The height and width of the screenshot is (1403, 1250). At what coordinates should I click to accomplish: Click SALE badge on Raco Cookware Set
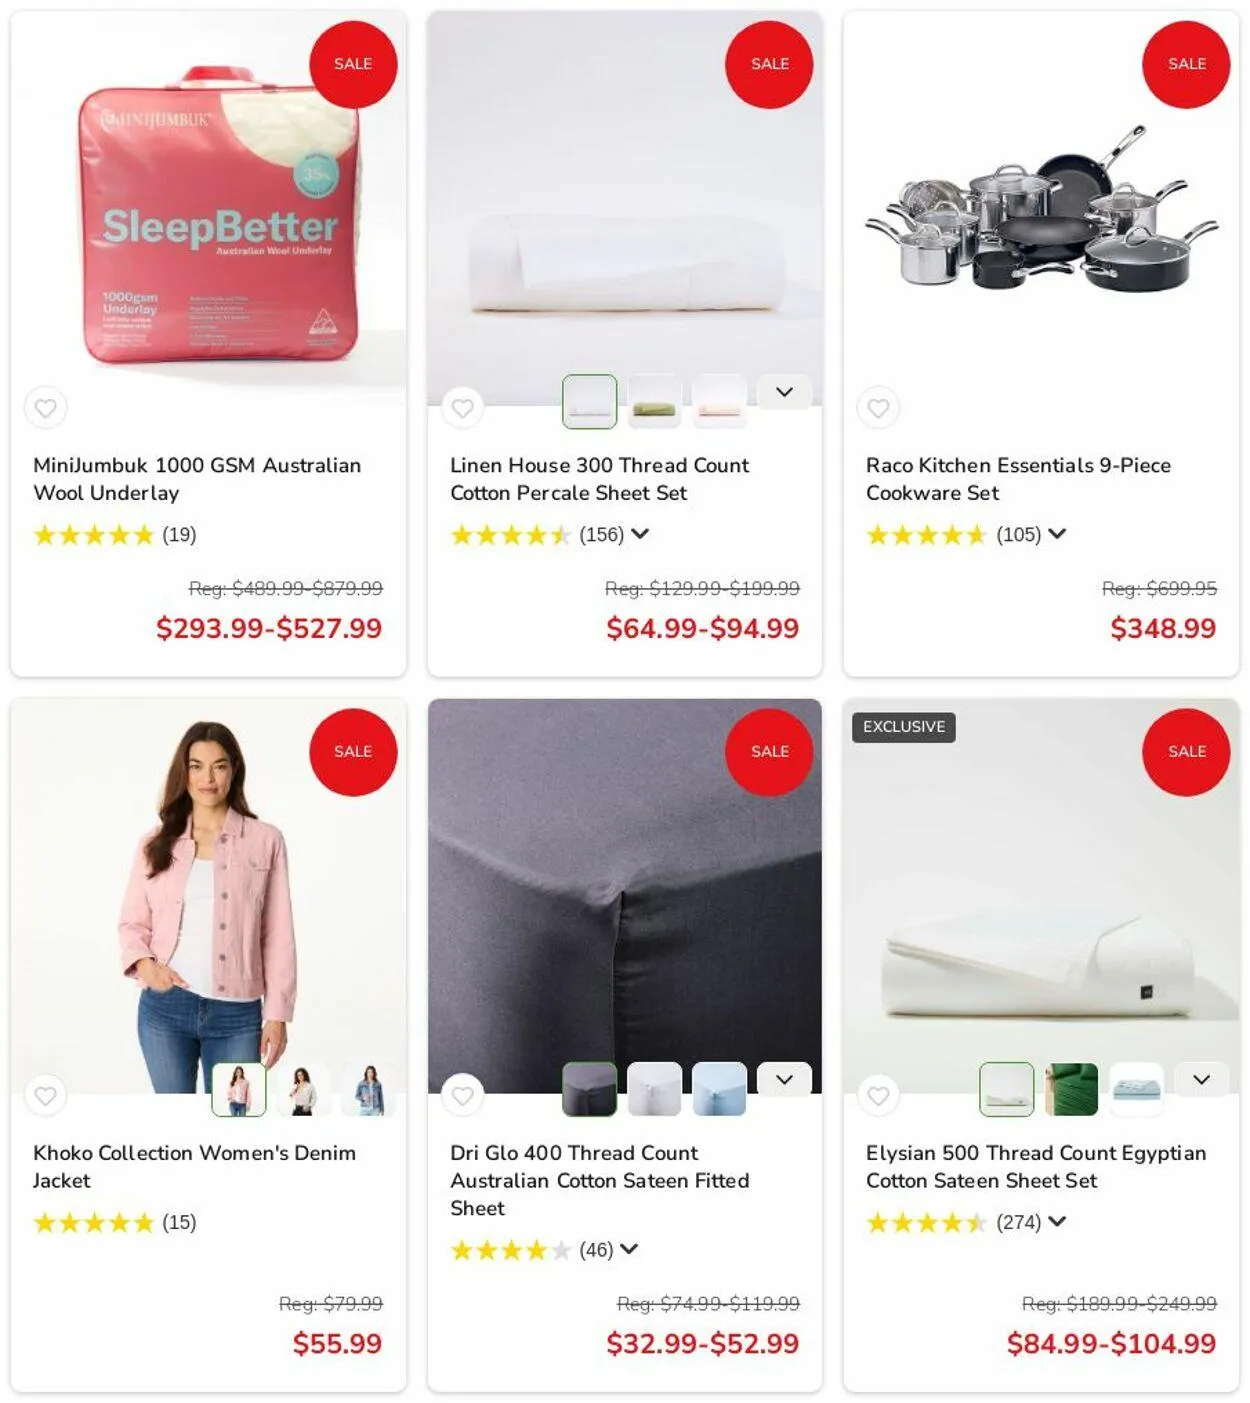pyautogui.click(x=1186, y=64)
